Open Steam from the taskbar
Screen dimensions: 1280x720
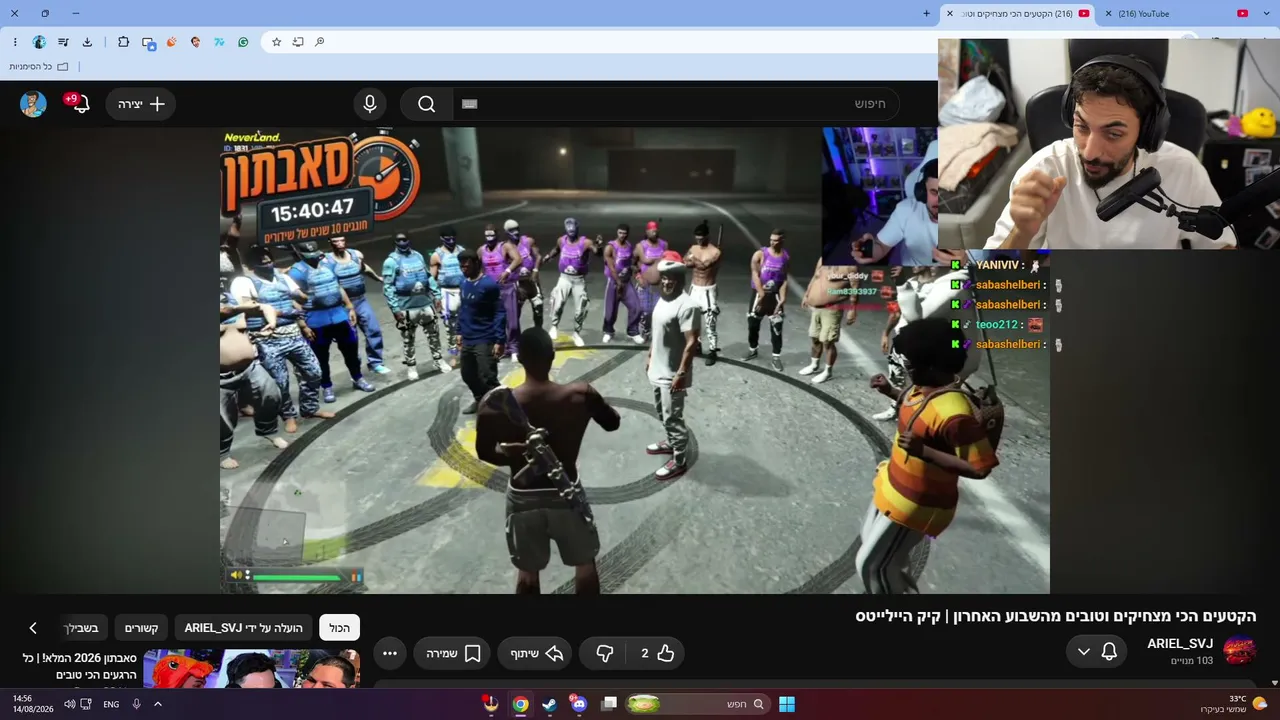[550, 704]
